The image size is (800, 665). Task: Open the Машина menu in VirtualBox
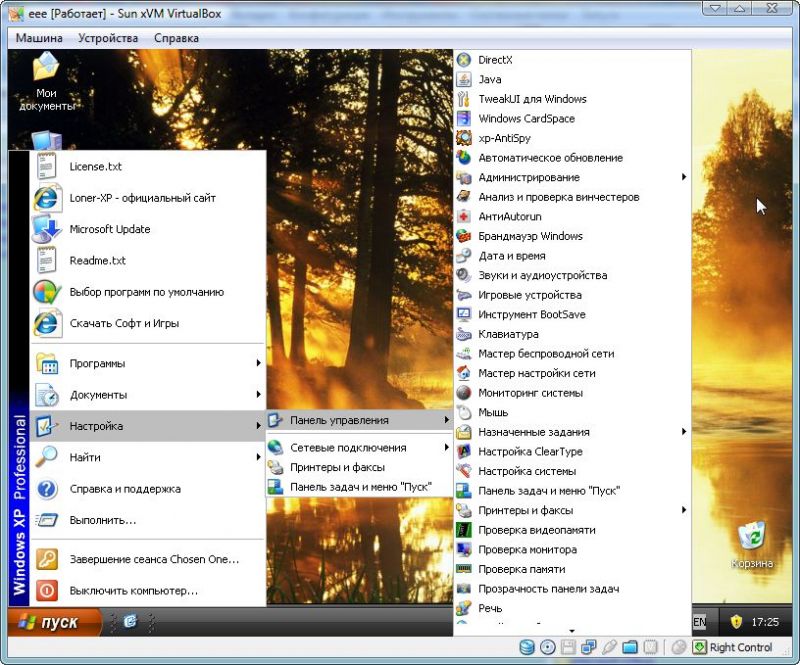[x=39, y=38]
